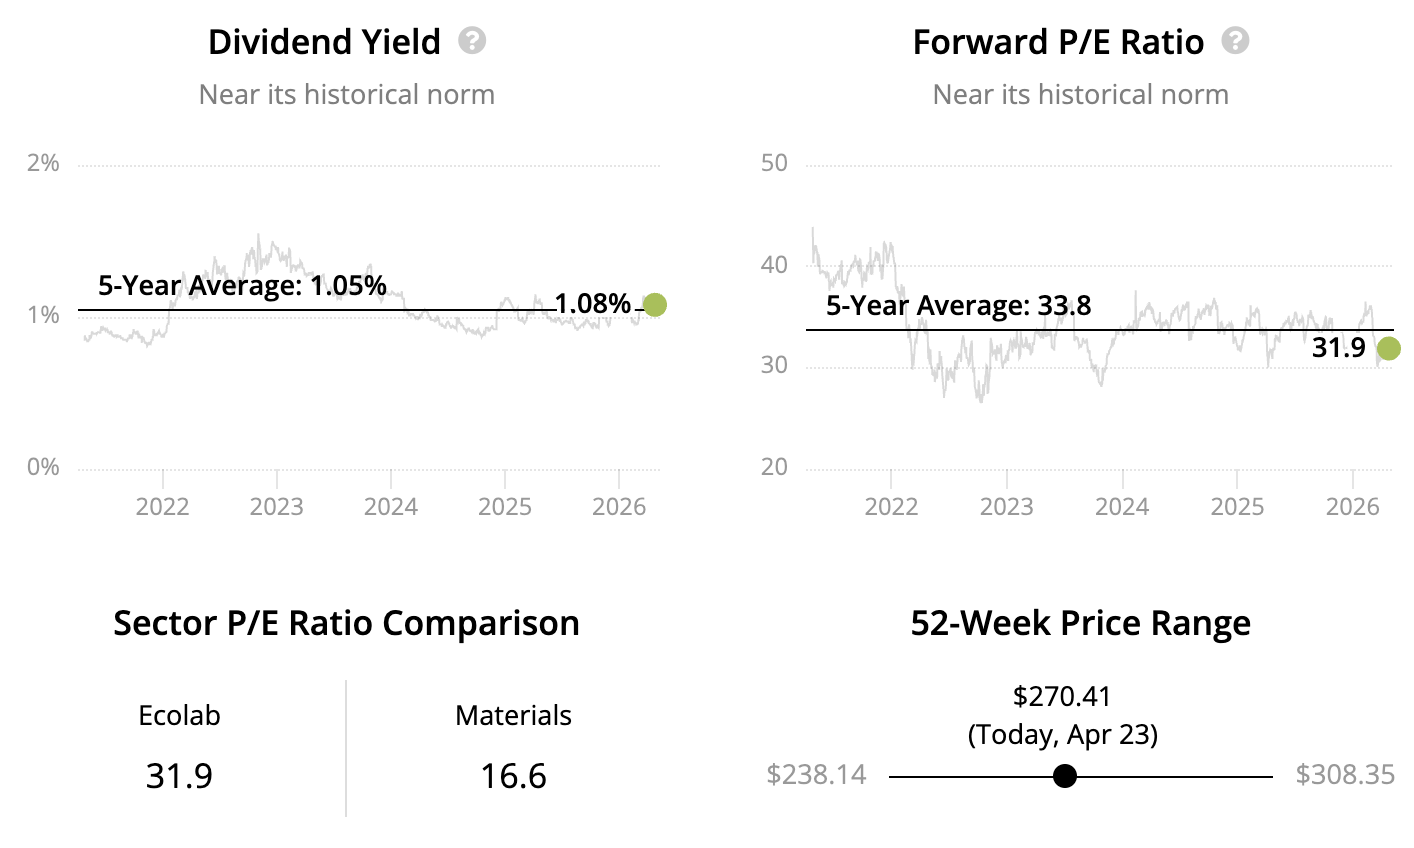1414x848 pixels.
Task: Click the 52-Week Price Range heading
Action: point(1080,623)
